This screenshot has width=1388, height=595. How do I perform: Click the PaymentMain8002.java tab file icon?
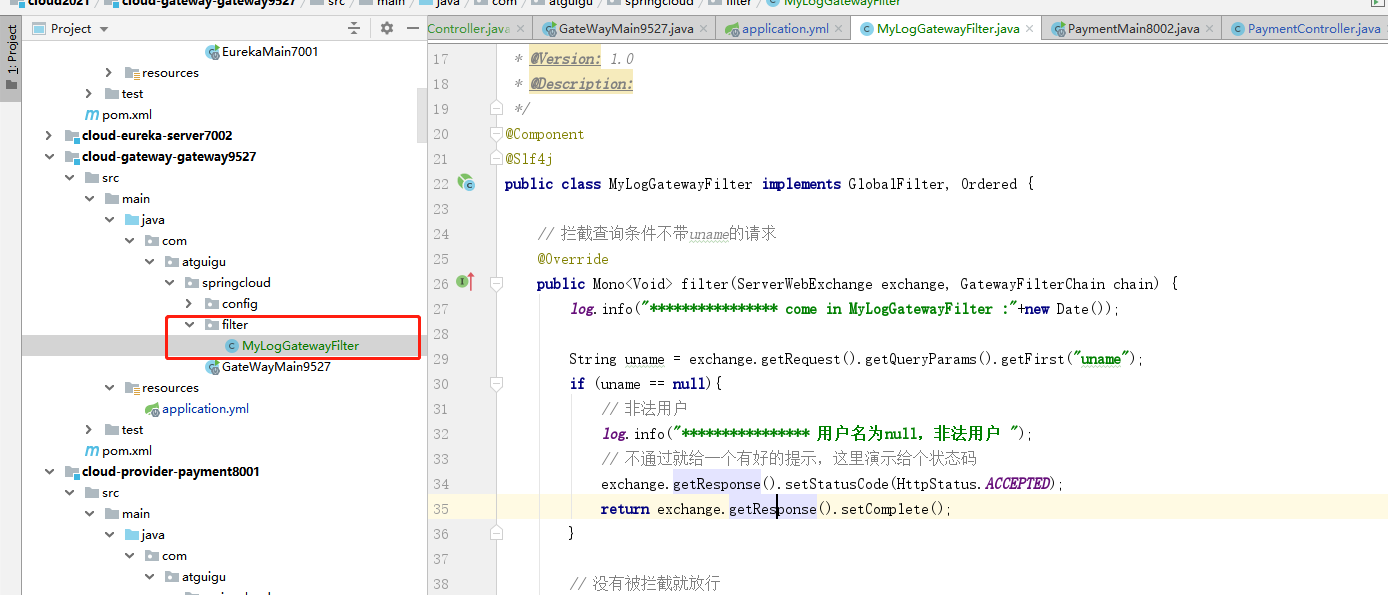click(x=1058, y=29)
